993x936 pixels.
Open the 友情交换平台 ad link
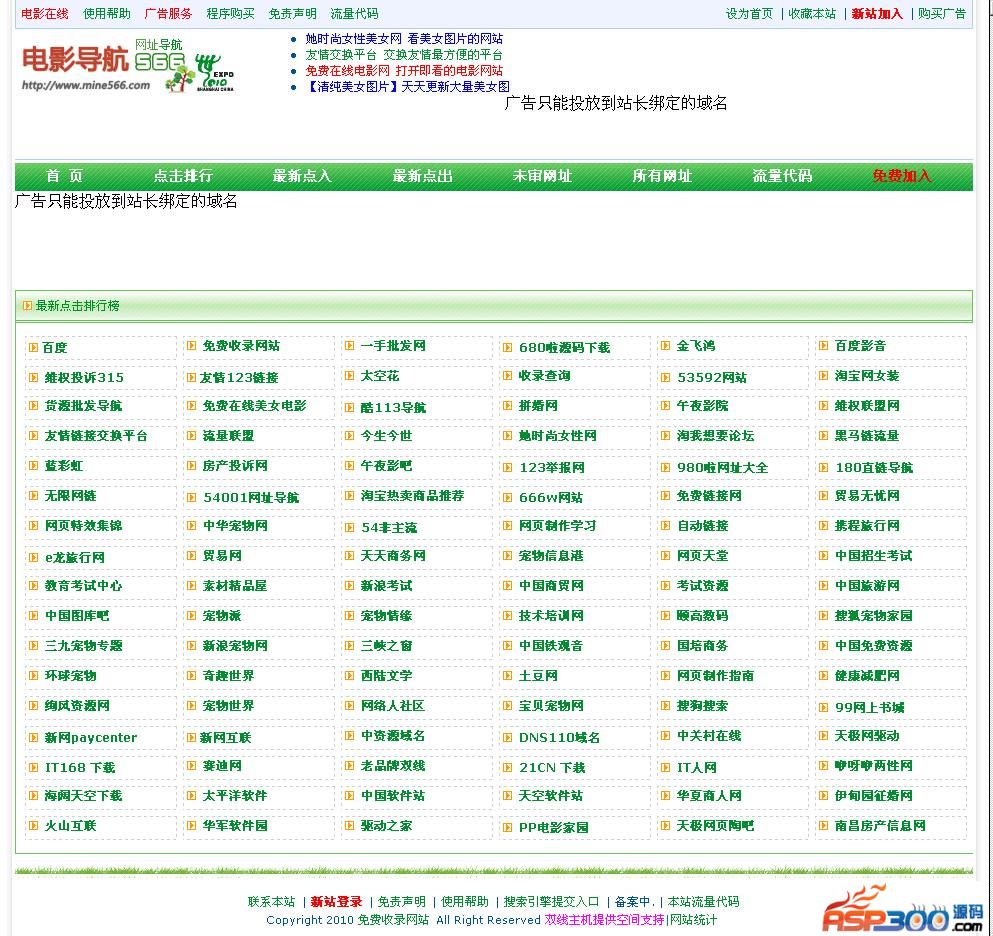[x=404, y=55]
